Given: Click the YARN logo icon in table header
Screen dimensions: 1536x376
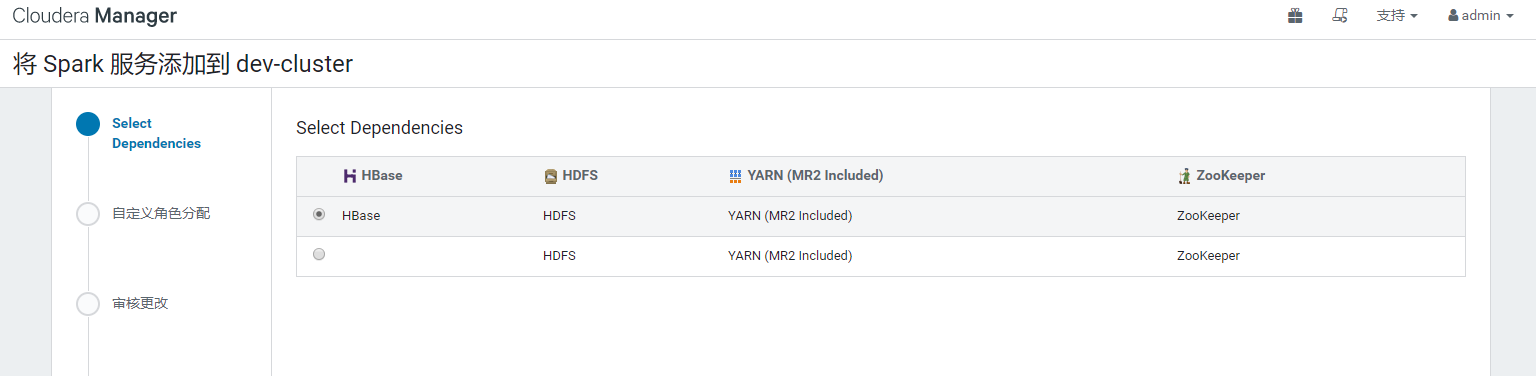Looking at the screenshot, I should pyautogui.click(x=735, y=176).
